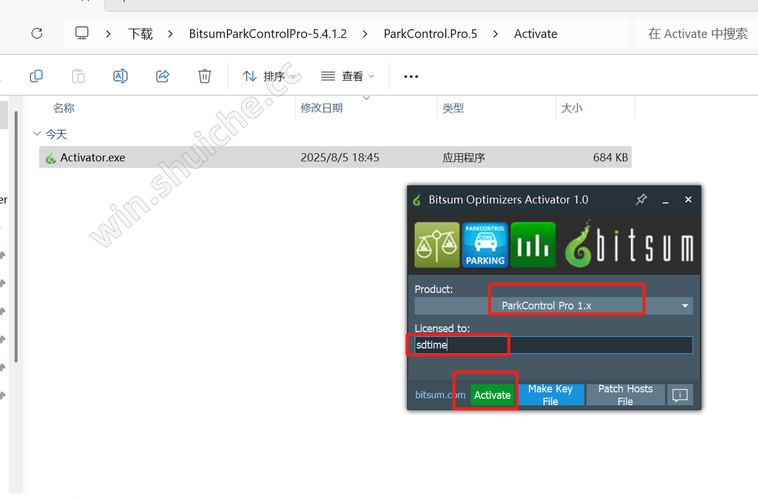Expand chevron after BitsumParkControlPro-5.4.1.2 breadcrumb

pyautogui.click(x=365, y=34)
